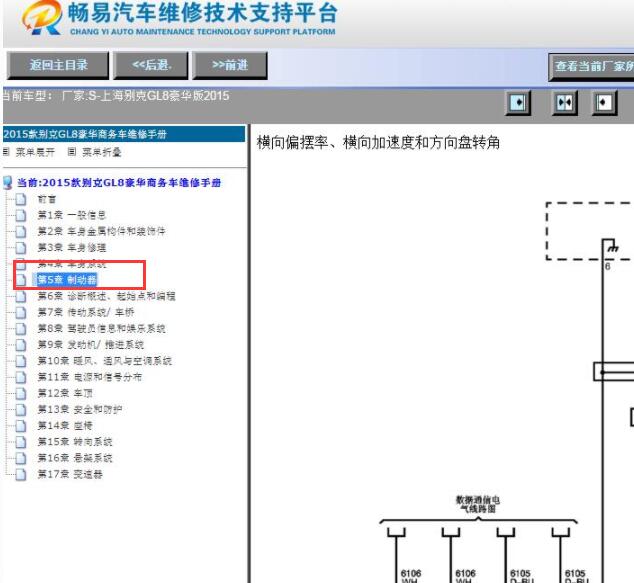
Task: Click the split-panel layout icon
Action: 564,103
